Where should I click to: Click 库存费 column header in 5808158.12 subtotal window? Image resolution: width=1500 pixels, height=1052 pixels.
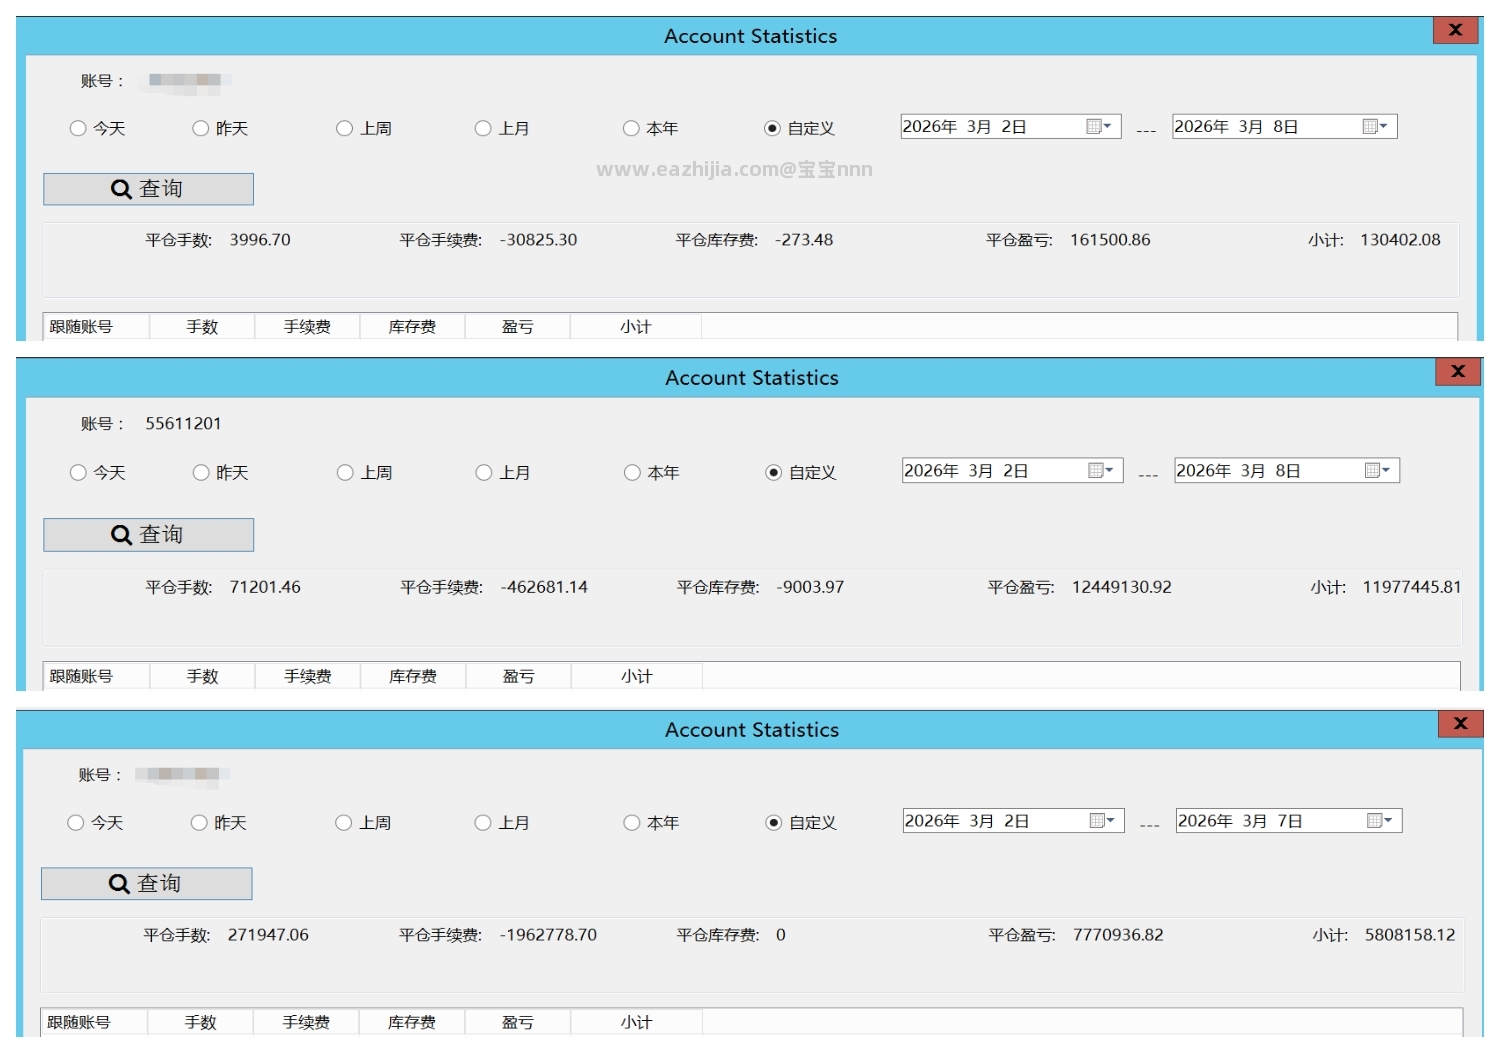[412, 1022]
